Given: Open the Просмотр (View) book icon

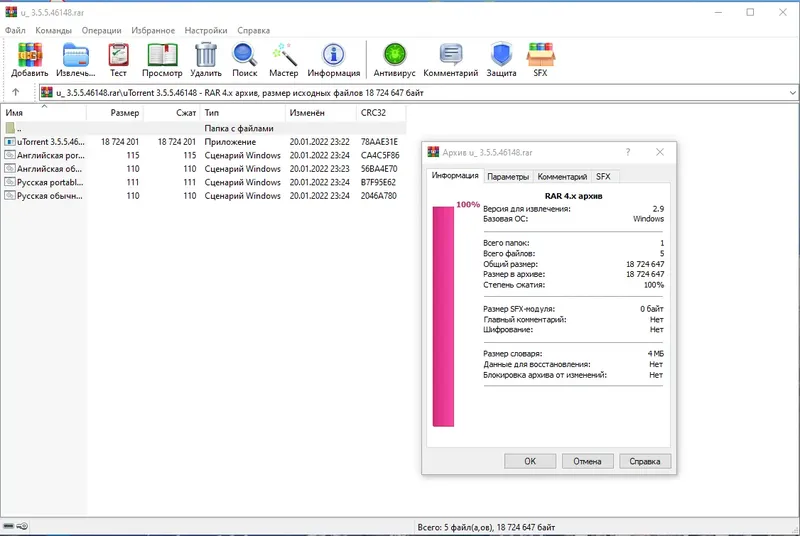Looking at the screenshot, I should tap(162, 55).
